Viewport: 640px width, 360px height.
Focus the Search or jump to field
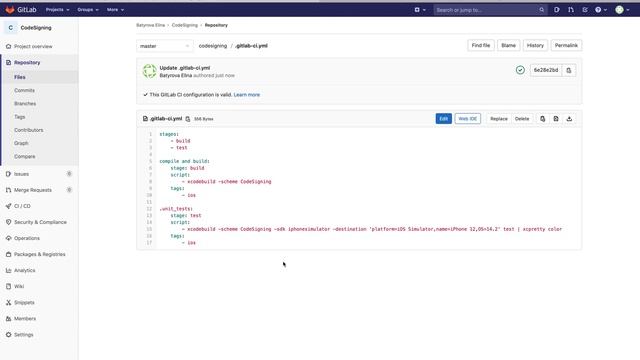coord(489,10)
